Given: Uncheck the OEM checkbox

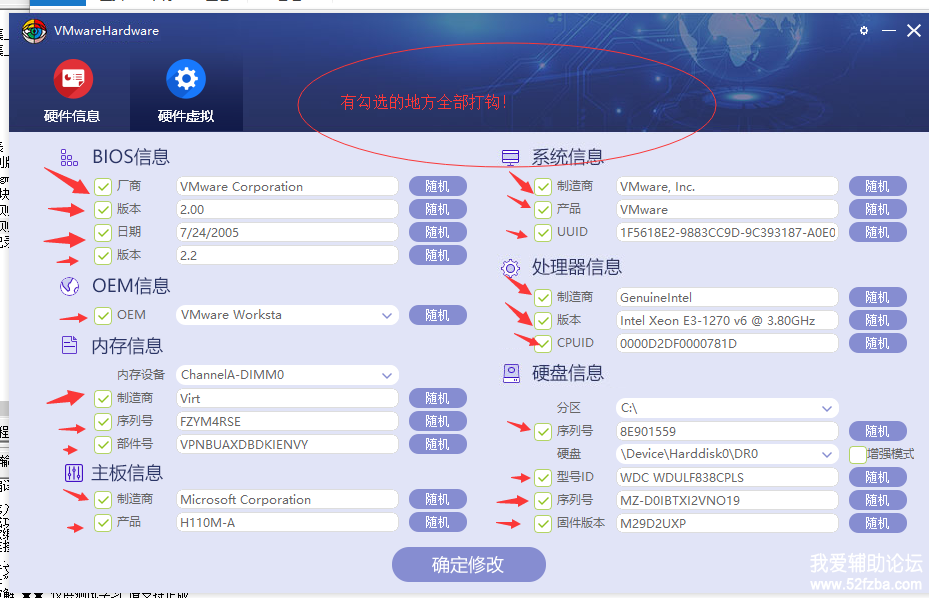Looking at the screenshot, I should click(x=103, y=315).
